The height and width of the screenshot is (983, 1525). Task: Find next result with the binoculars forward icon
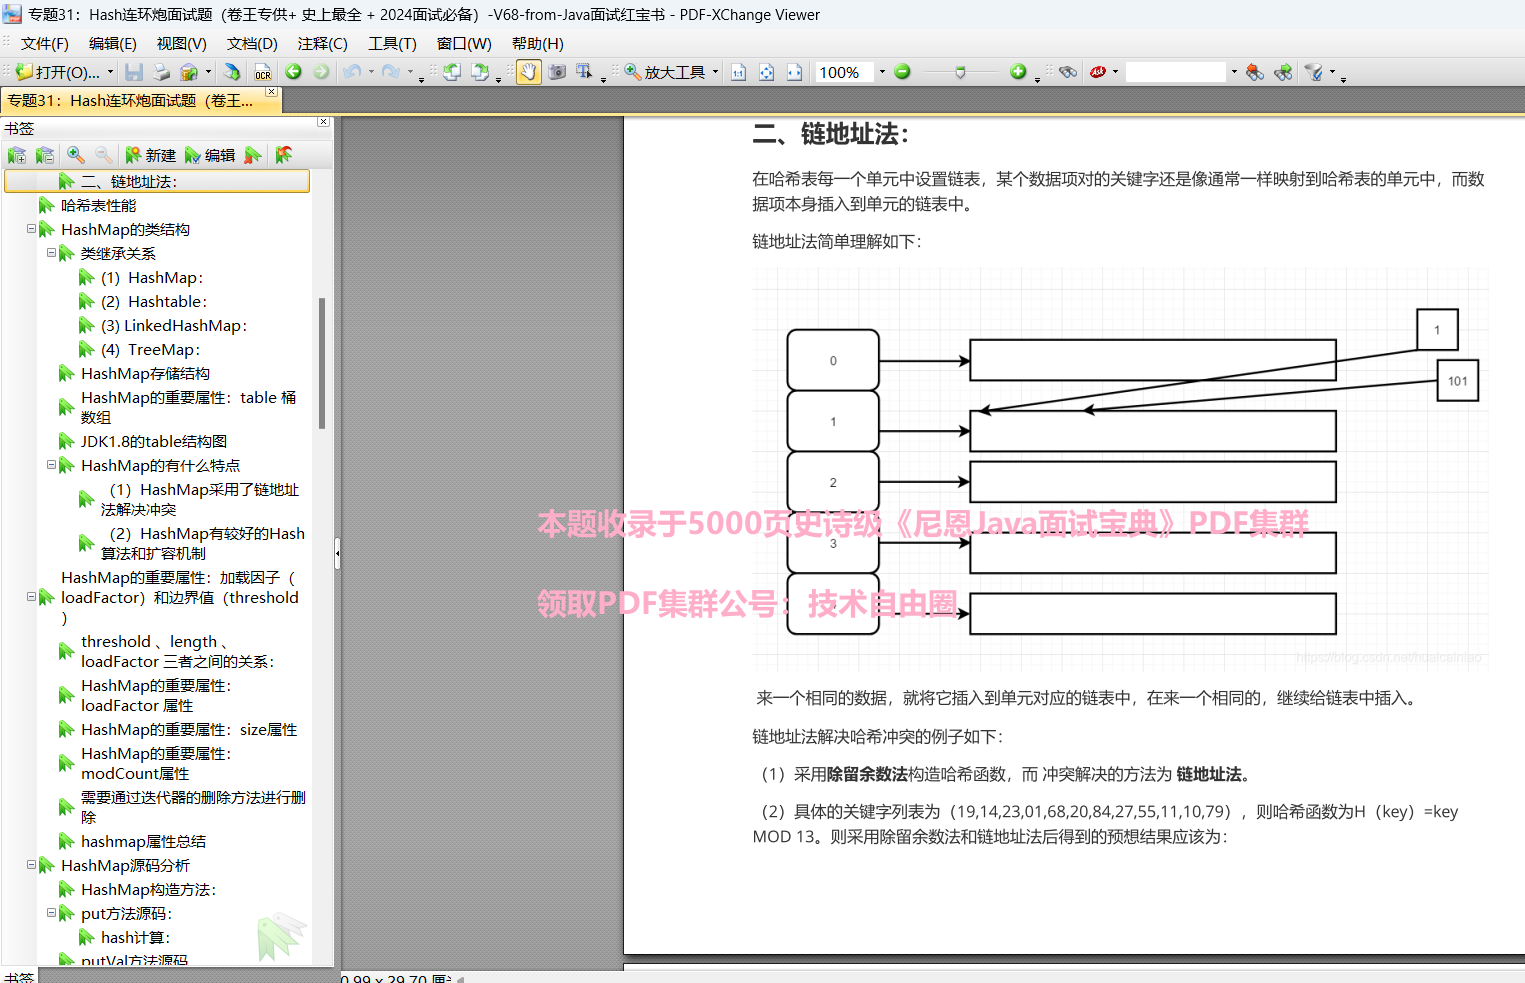point(1283,72)
